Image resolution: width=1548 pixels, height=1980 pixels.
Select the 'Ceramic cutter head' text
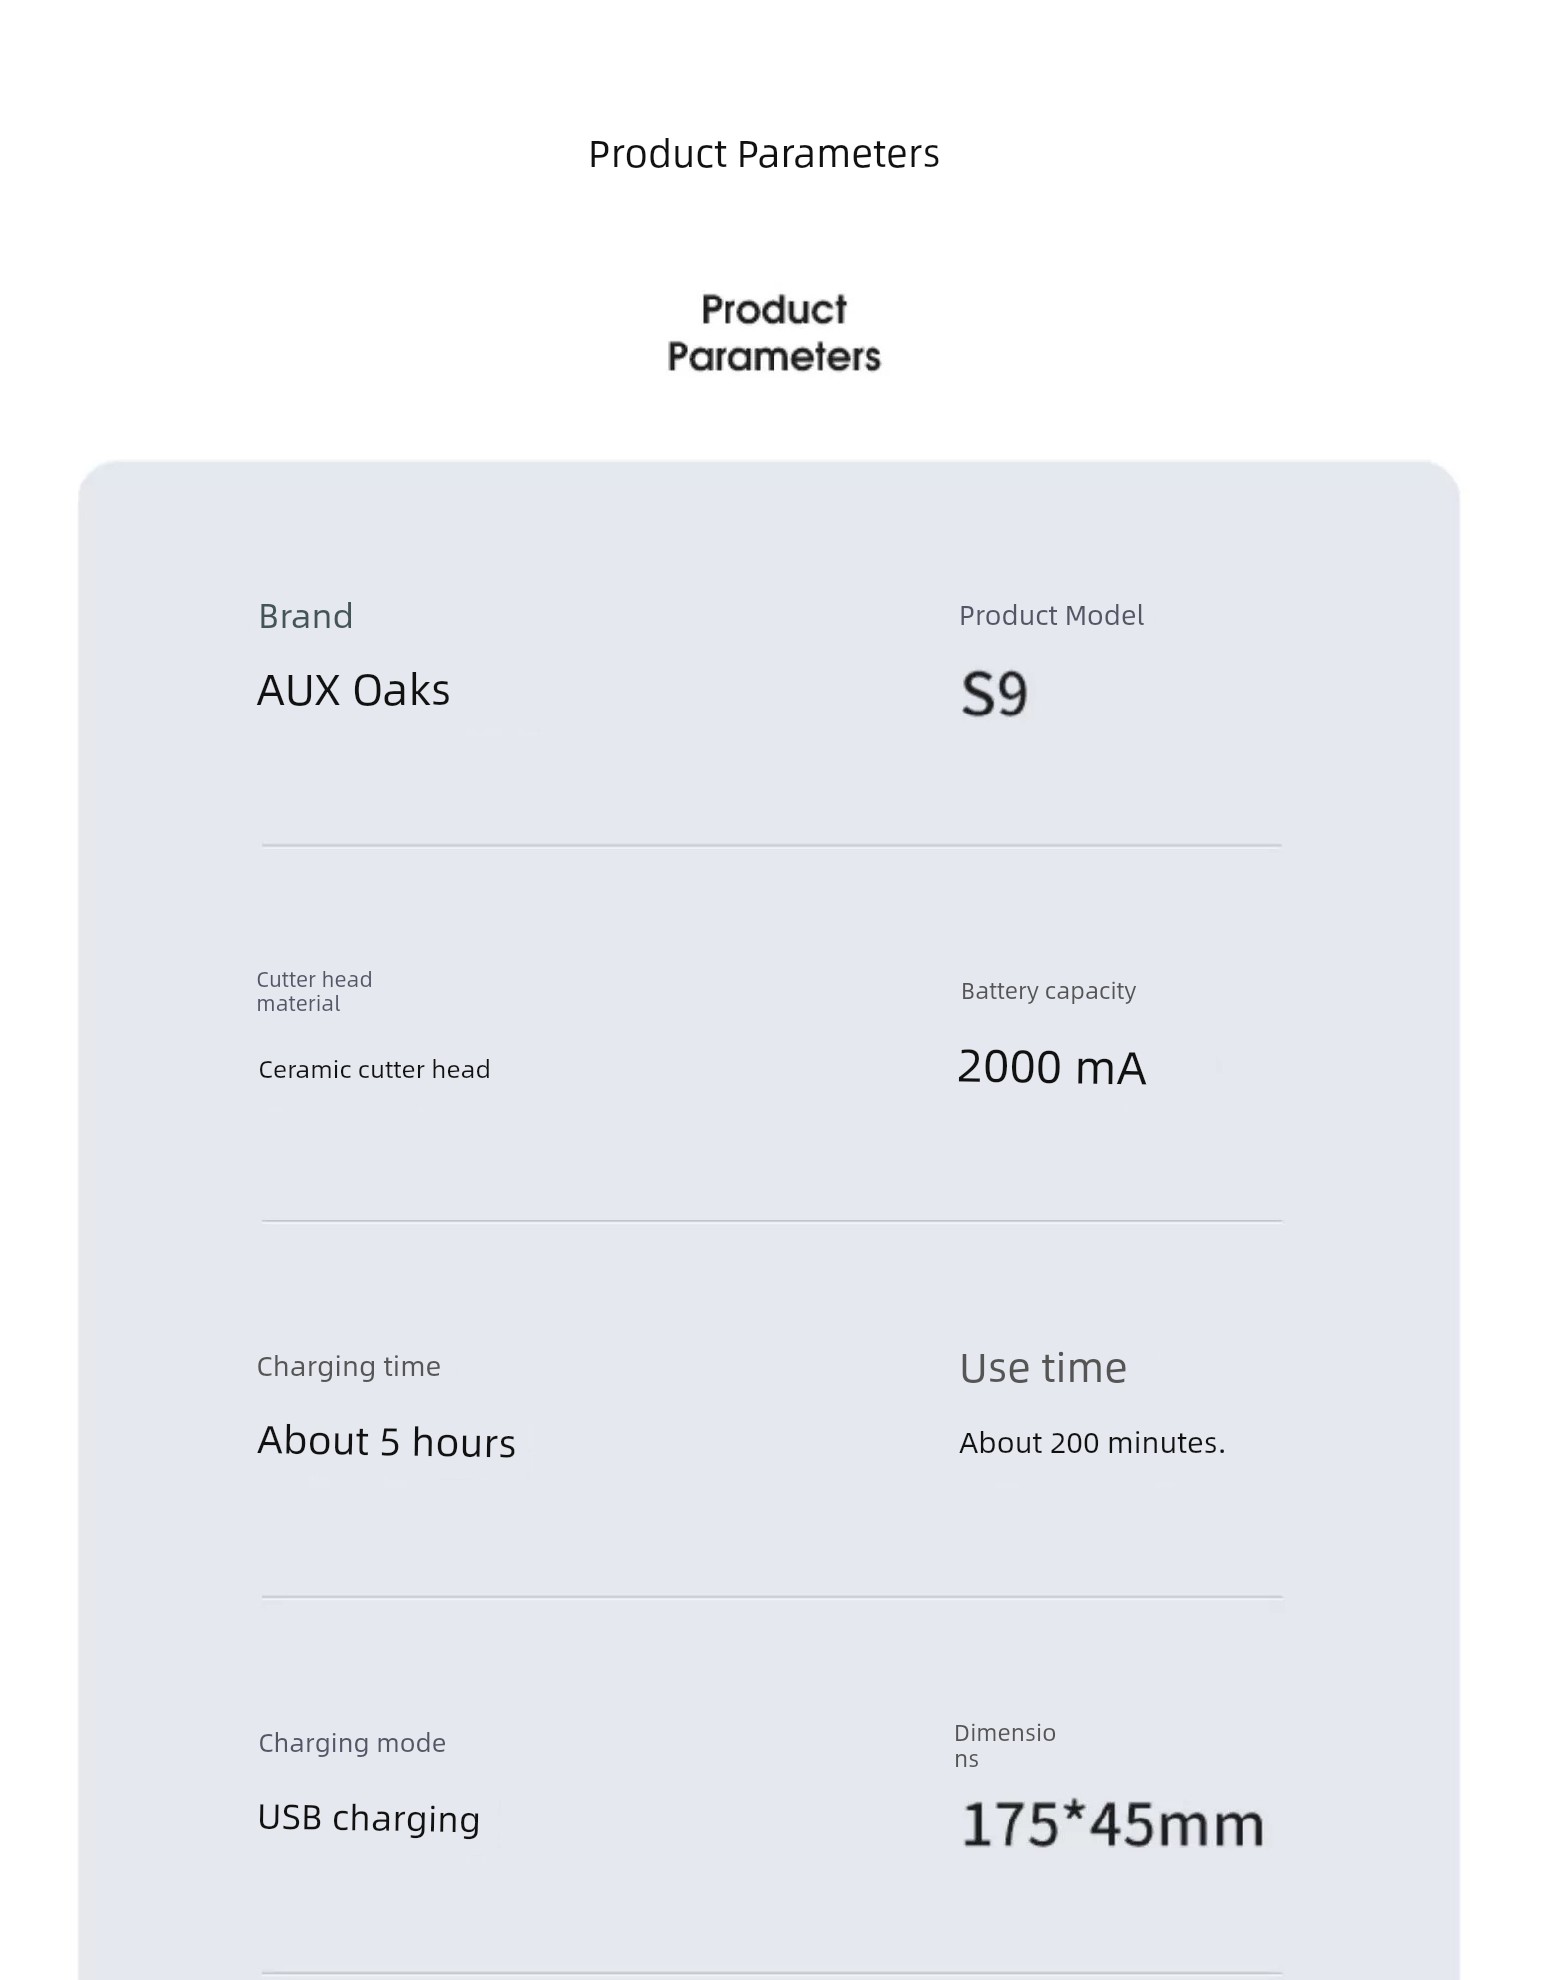(x=374, y=1069)
